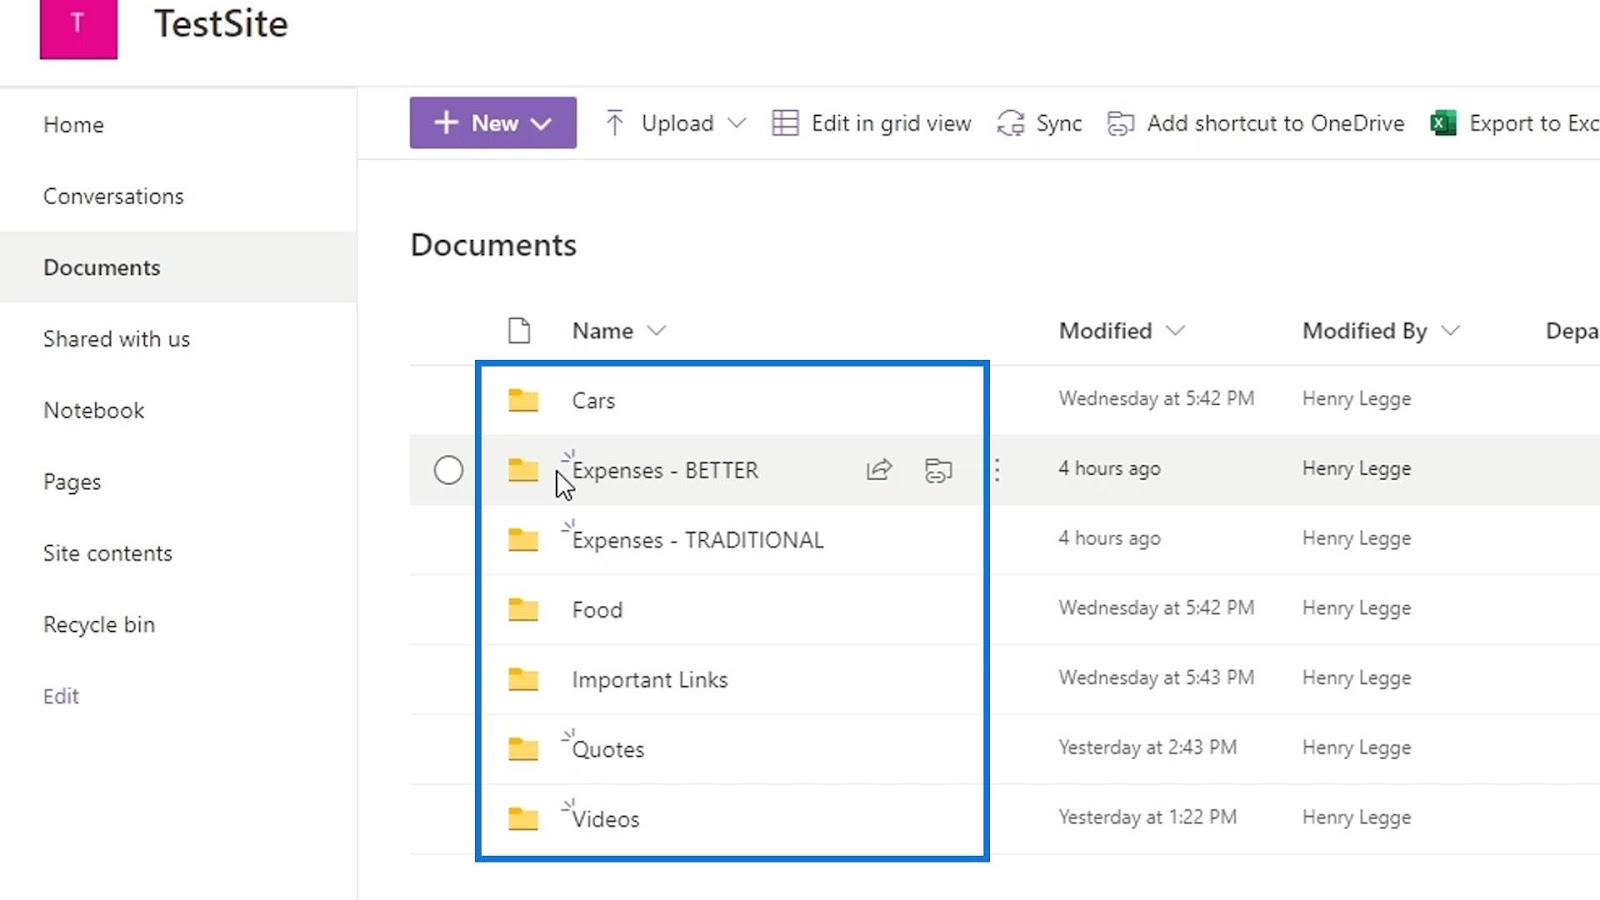Select Documents in the side navigation
The width and height of the screenshot is (1600, 900).
click(102, 268)
